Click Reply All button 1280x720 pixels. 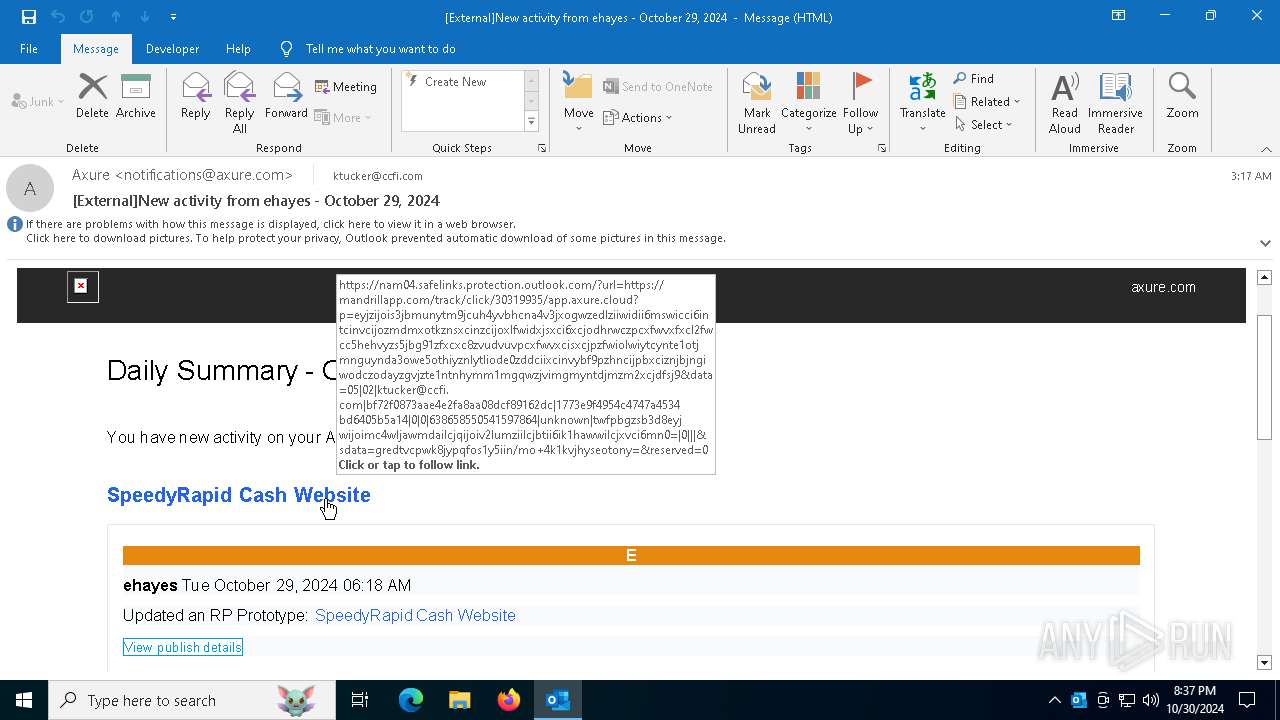click(239, 103)
